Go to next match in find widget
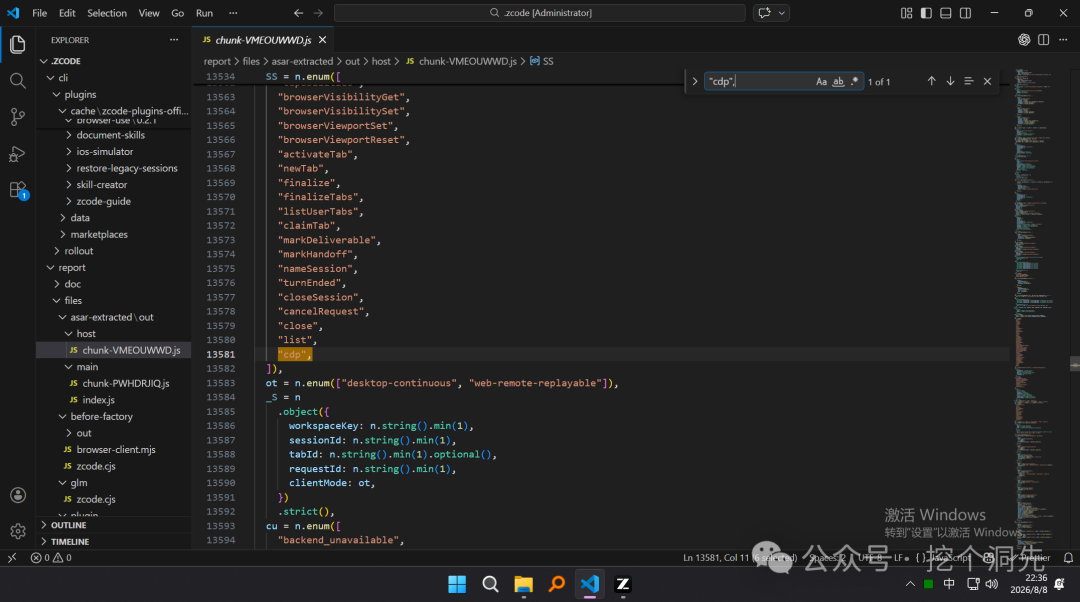This screenshot has height=602, width=1080. tap(950, 81)
